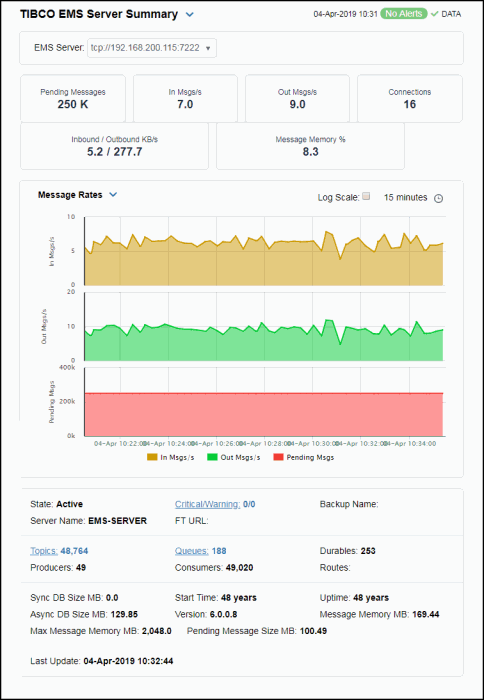Click the Message Memory MB value 169.44

coord(426,615)
